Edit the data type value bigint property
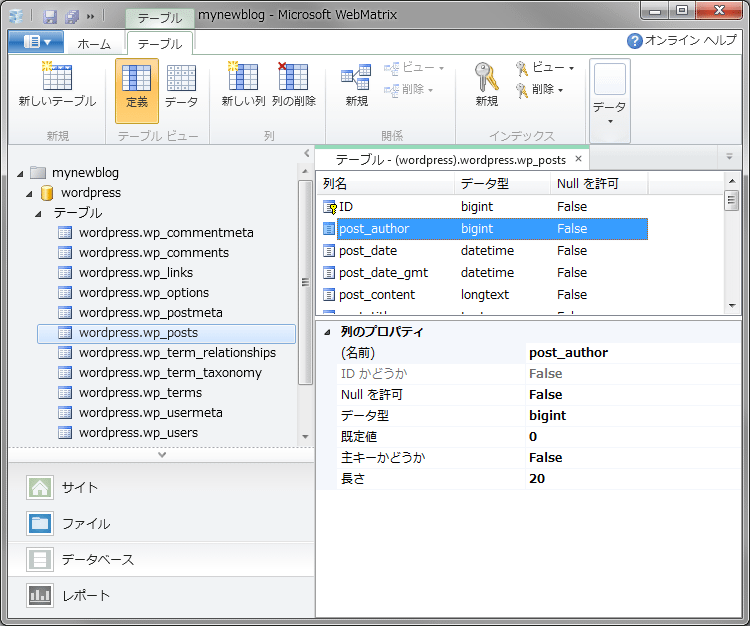The image size is (750, 626). coord(633,416)
